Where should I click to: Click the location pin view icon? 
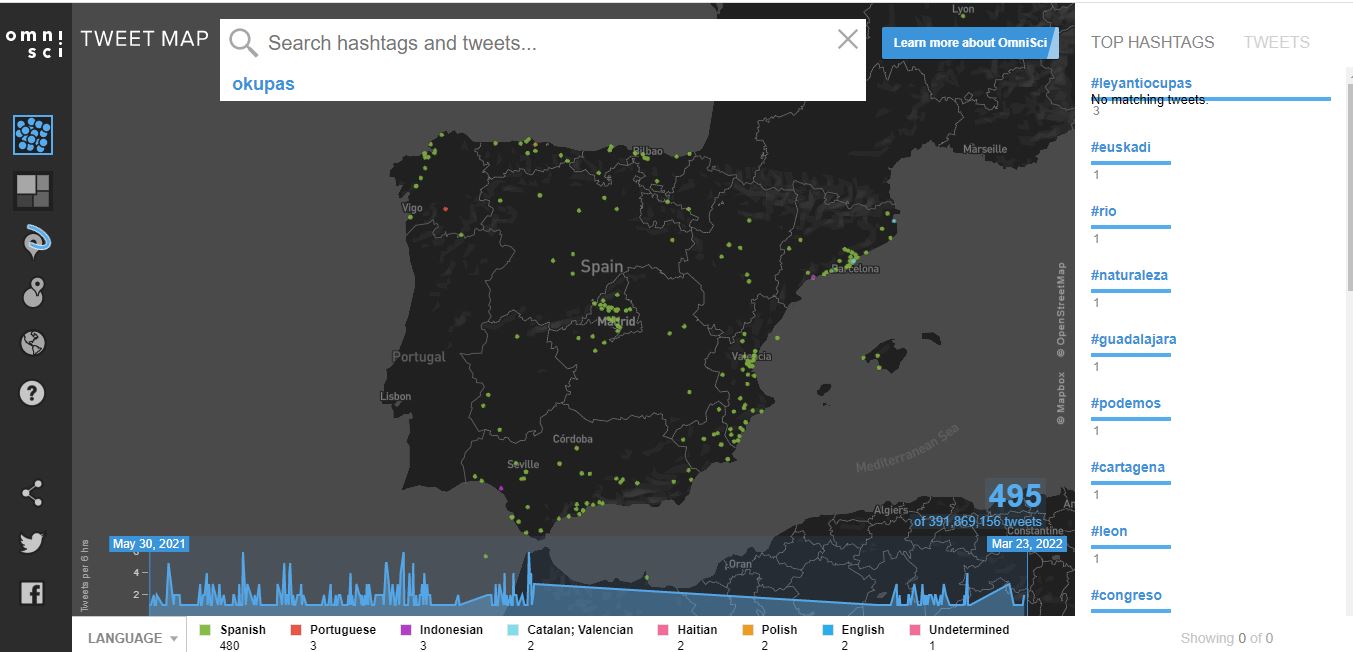(33, 292)
